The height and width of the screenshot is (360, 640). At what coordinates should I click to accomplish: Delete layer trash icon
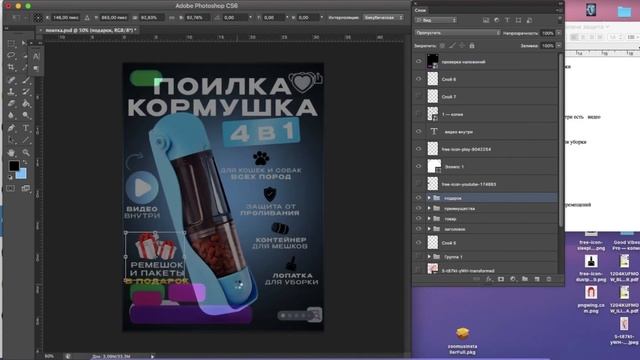tap(549, 279)
